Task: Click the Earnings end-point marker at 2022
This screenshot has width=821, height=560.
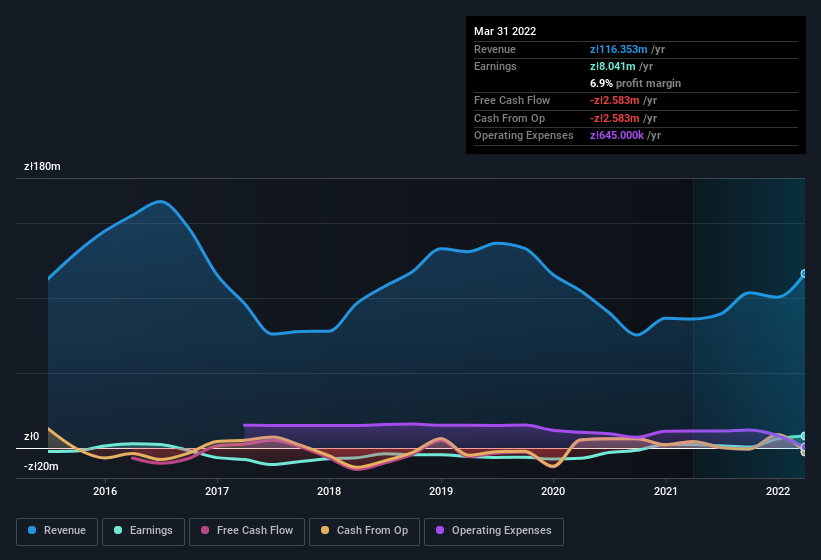Action: point(804,436)
